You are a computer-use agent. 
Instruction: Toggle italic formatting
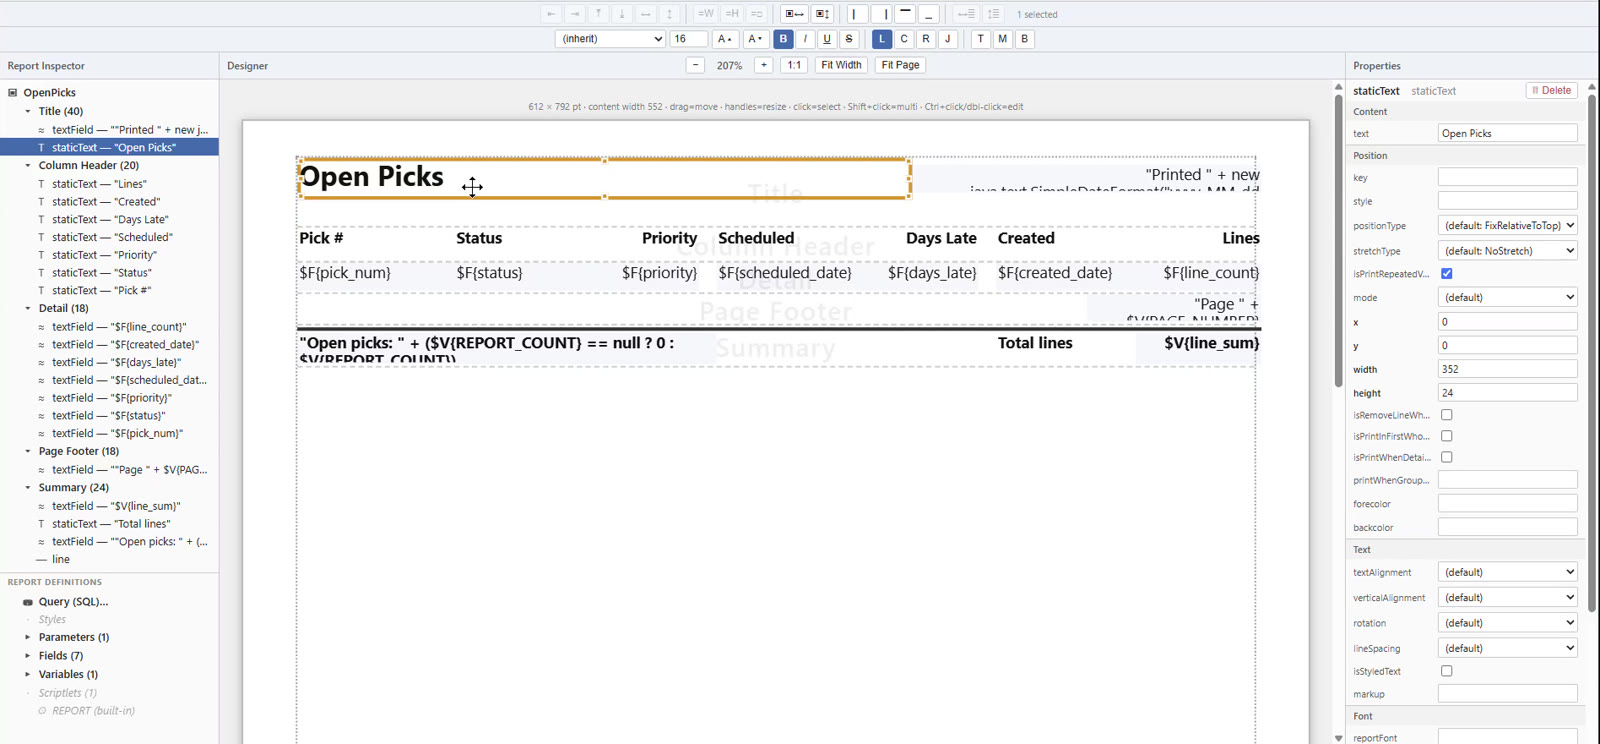[x=805, y=39]
